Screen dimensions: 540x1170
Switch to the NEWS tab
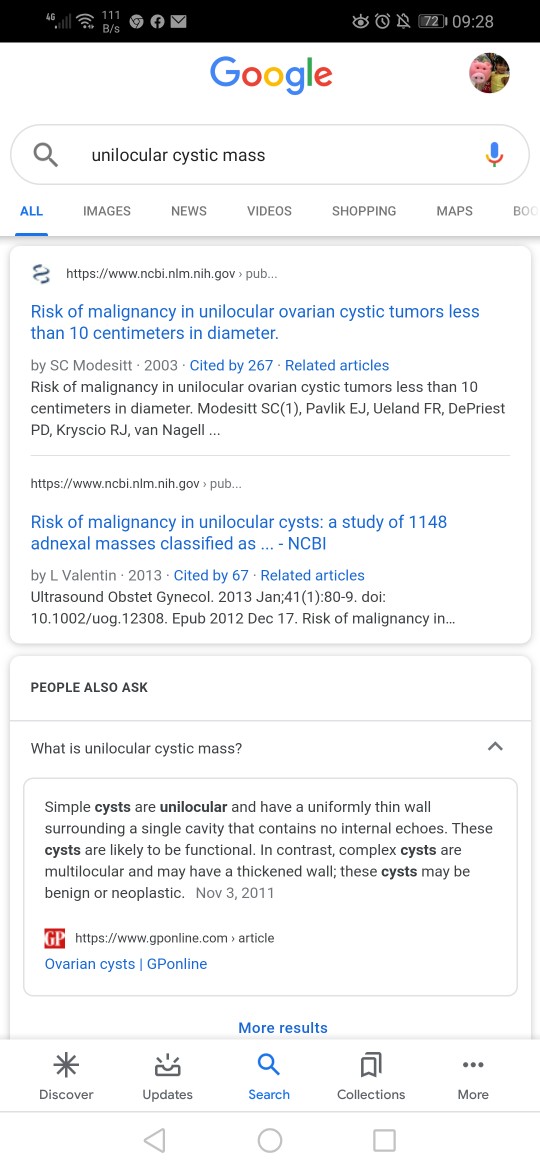coord(189,211)
